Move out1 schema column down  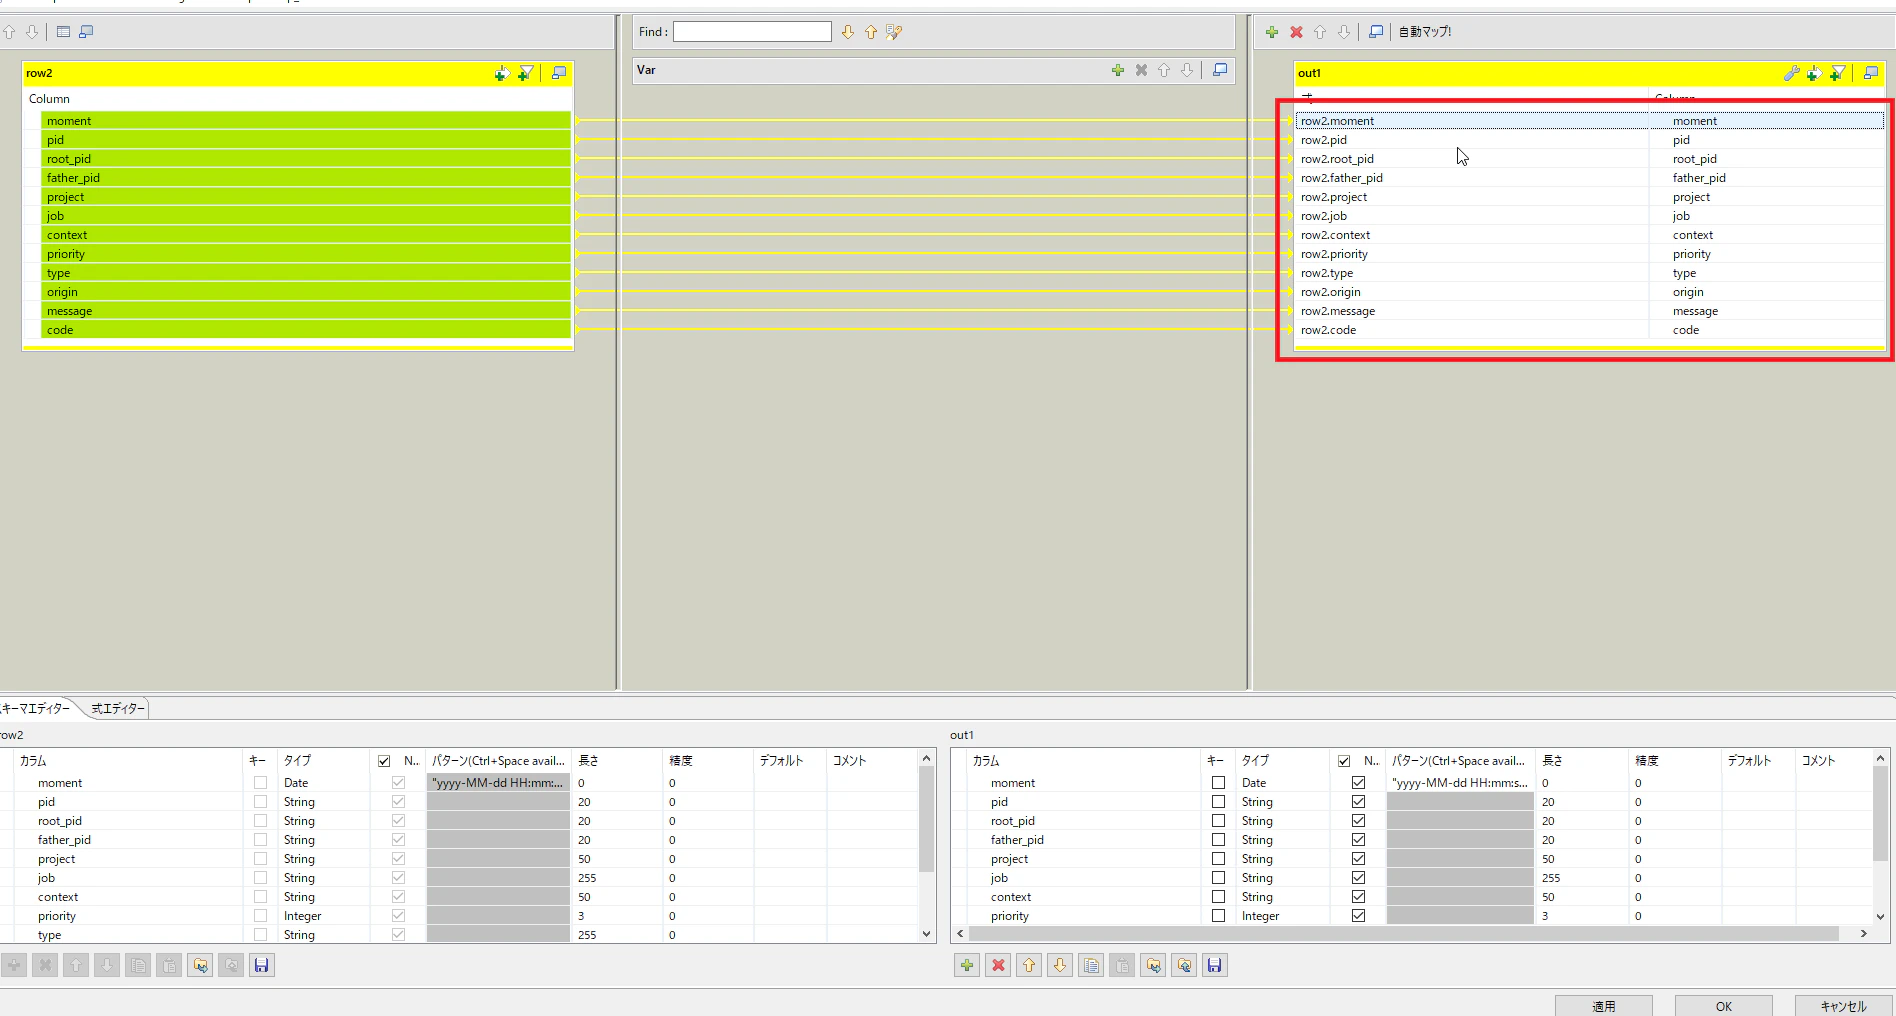1060,965
